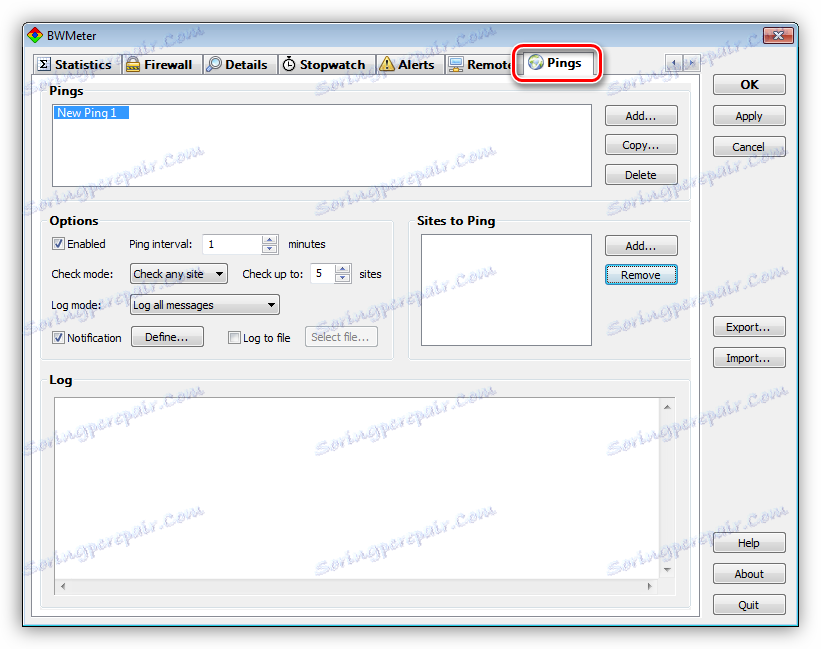Increase ping interval with up arrow
The height and width of the screenshot is (649, 821).
click(x=270, y=240)
